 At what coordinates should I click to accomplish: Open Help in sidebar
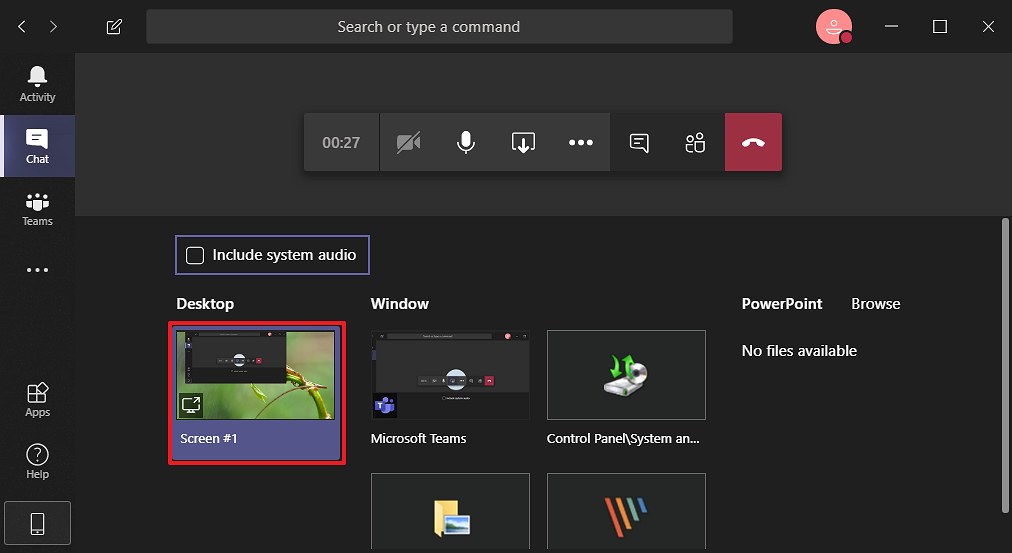(37, 461)
